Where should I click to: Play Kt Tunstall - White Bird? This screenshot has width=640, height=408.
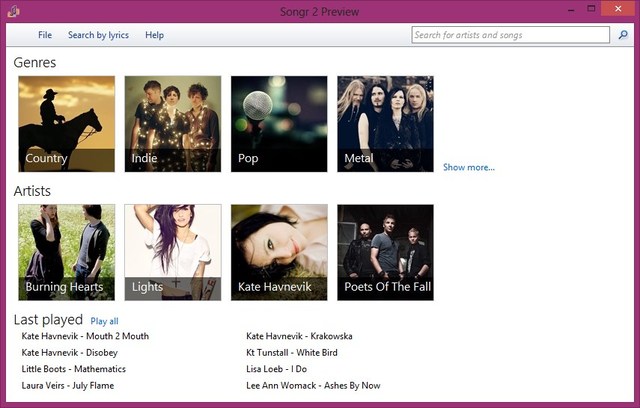pyautogui.click(x=291, y=353)
